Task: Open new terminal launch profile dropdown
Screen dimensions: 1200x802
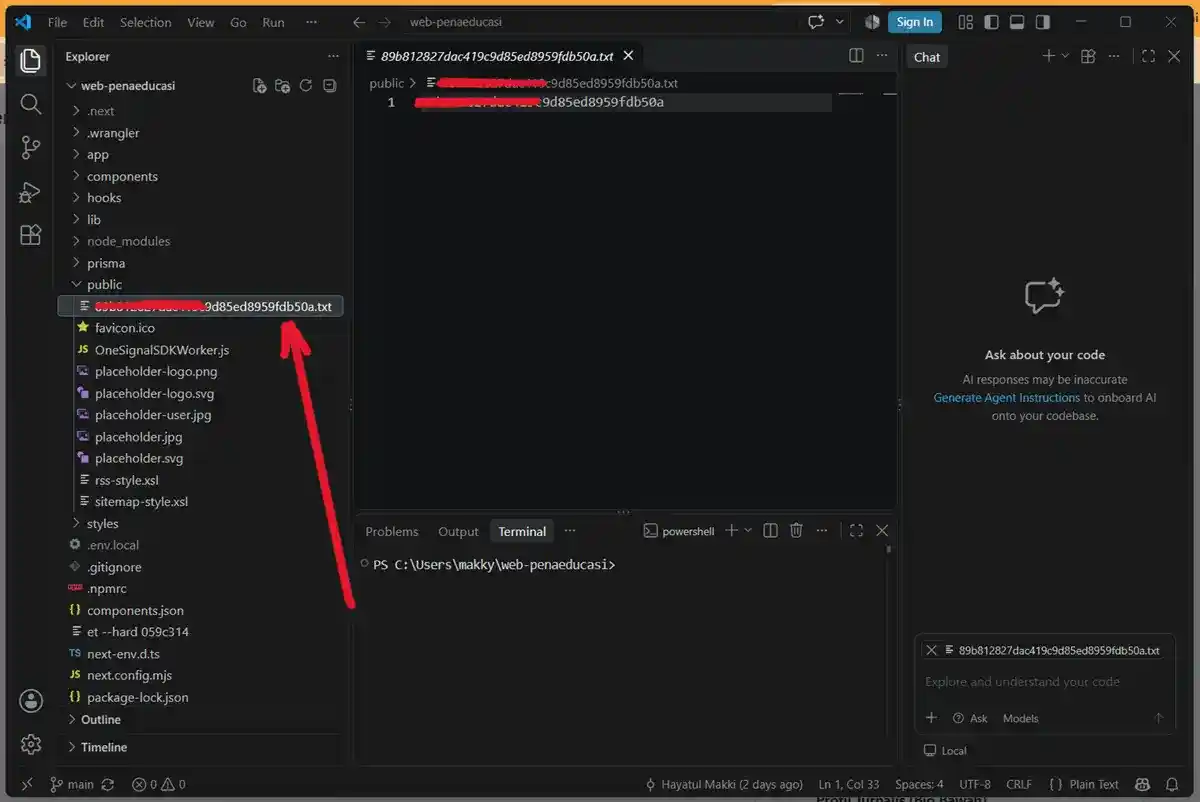Action: pyautogui.click(x=748, y=531)
